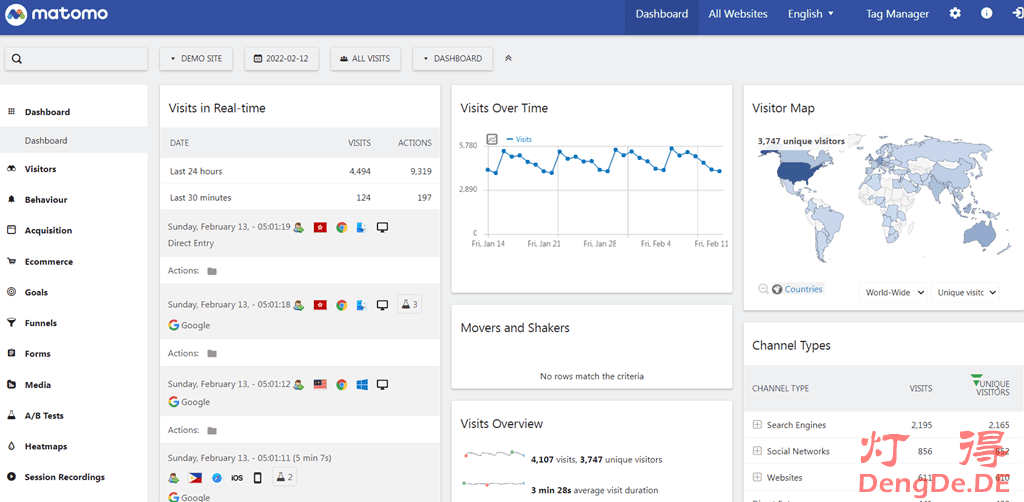Click desktop device icon in first visit row
The height and width of the screenshot is (502, 1024).
pos(382,227)
